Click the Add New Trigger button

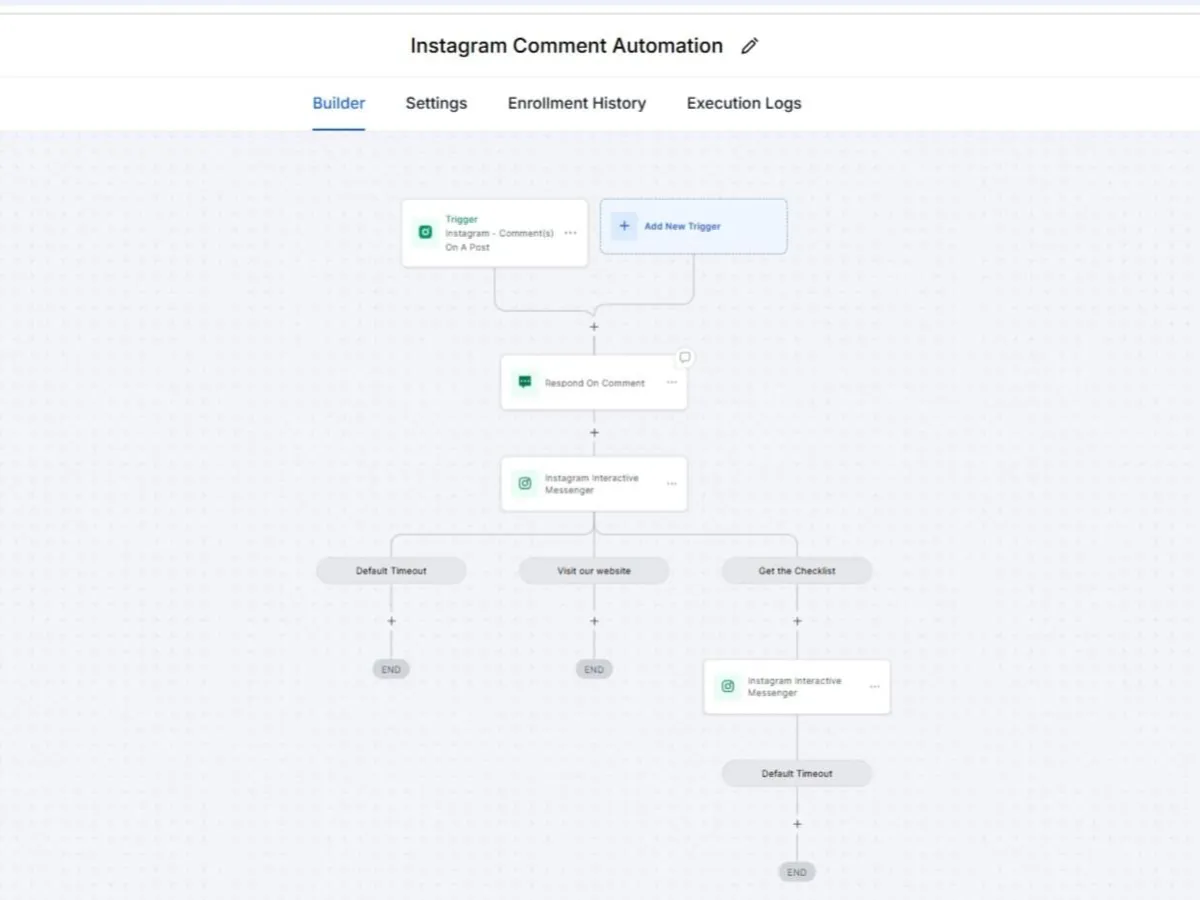click(x=693, y=226)
